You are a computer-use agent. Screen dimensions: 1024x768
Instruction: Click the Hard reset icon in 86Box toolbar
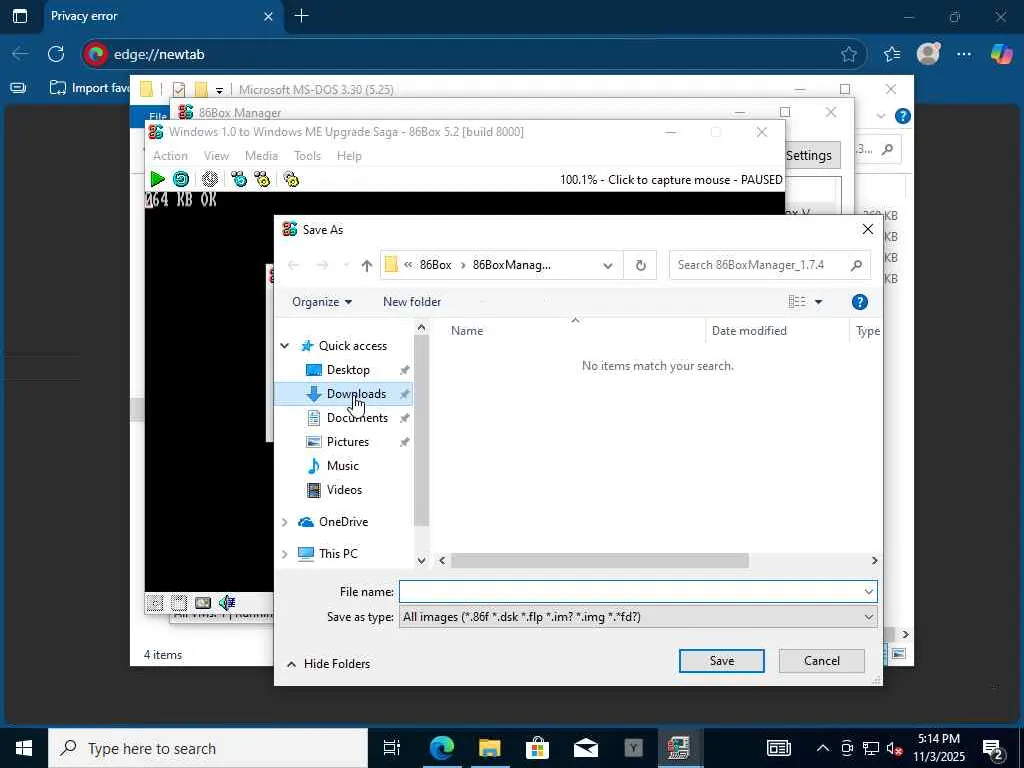[181, 179]
